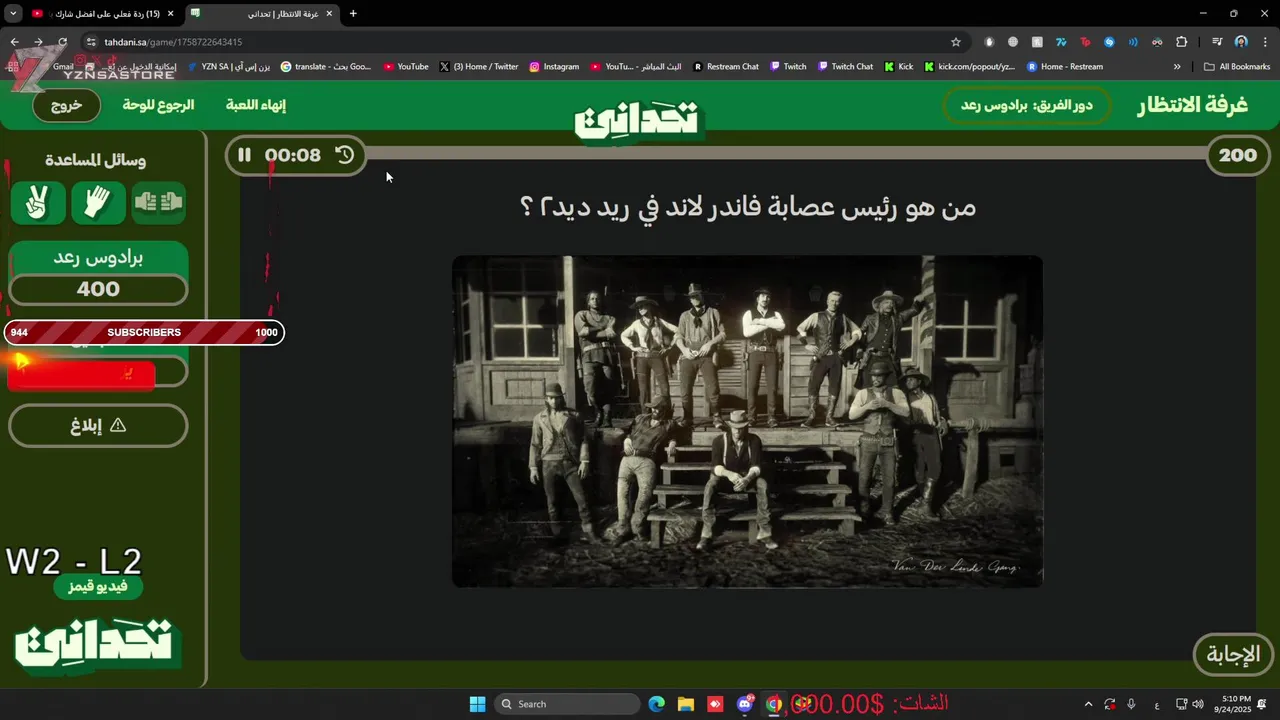
Task: Open the translate Google bookmark
Action: click(326, 67)
